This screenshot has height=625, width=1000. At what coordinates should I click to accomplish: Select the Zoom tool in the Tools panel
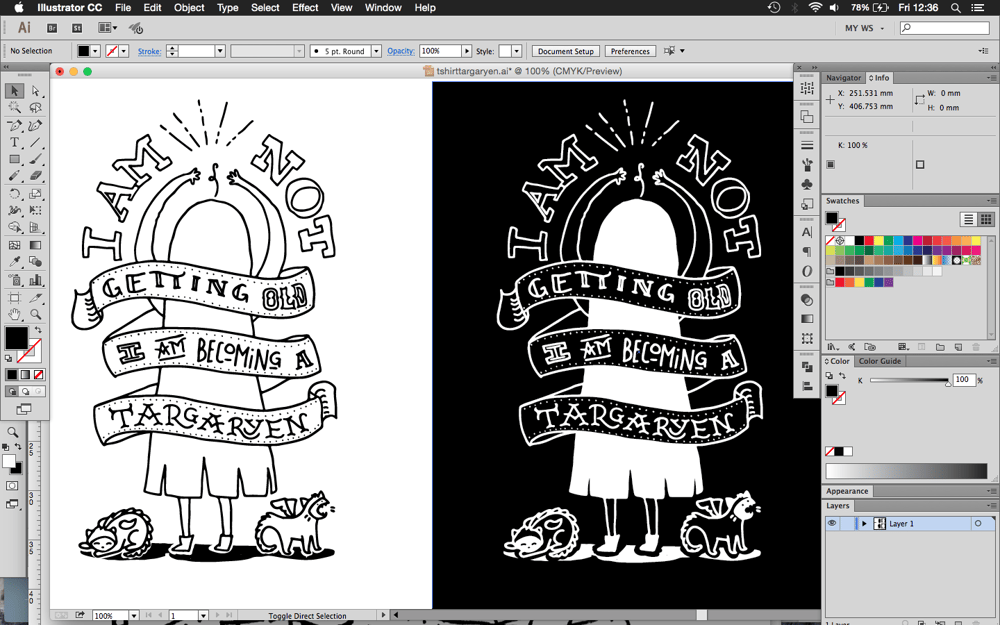[x=35, y=314]
